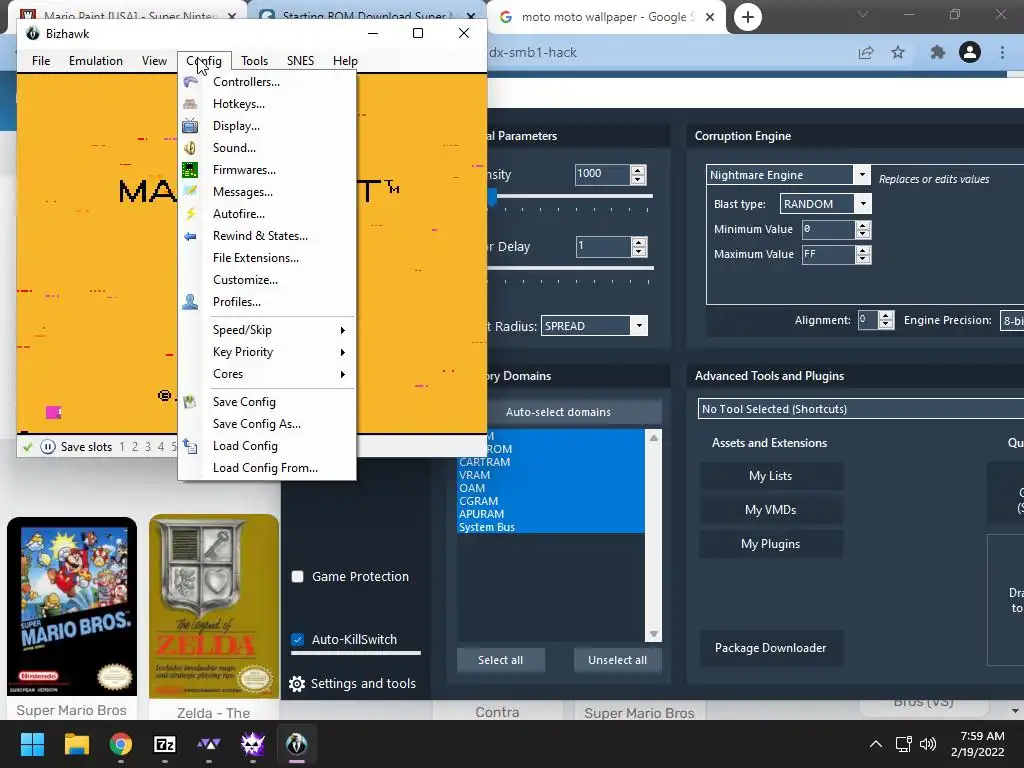
Task: Open My Lists button
Action: click(x=771, y=476)
